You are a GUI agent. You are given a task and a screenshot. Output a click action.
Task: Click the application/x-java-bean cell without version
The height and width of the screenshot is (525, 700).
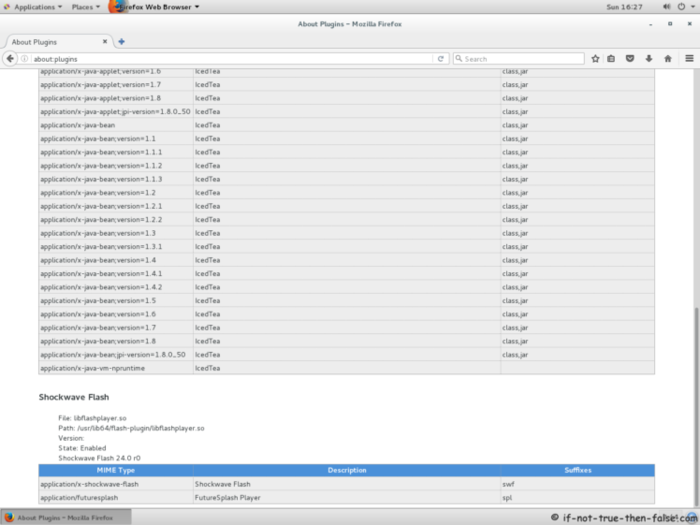coord(116,125)
